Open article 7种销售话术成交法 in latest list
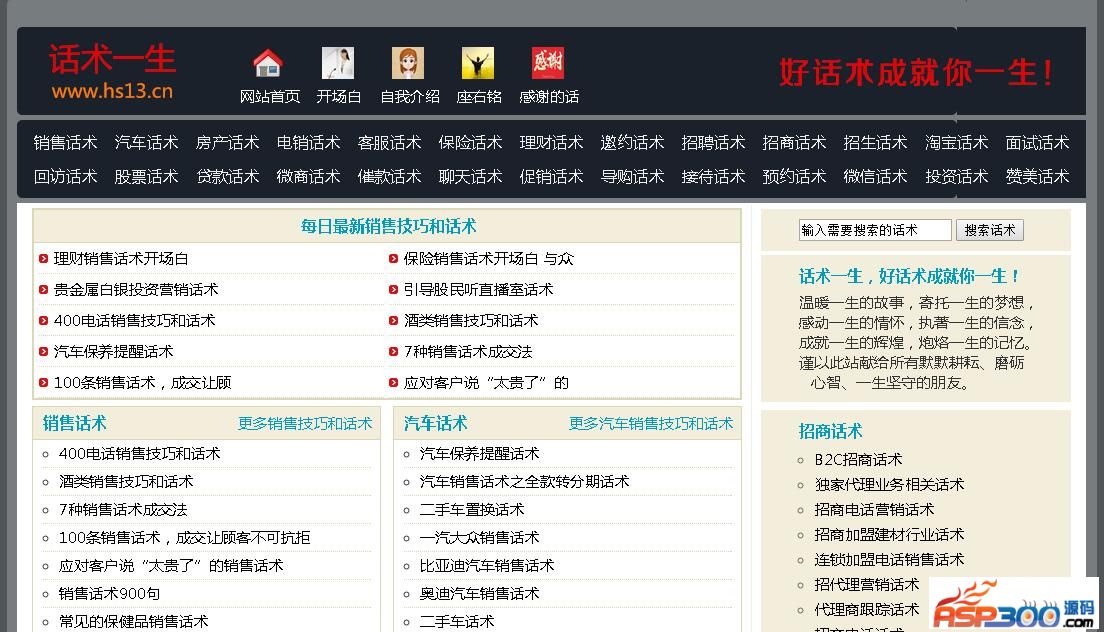 click(467, 352)
